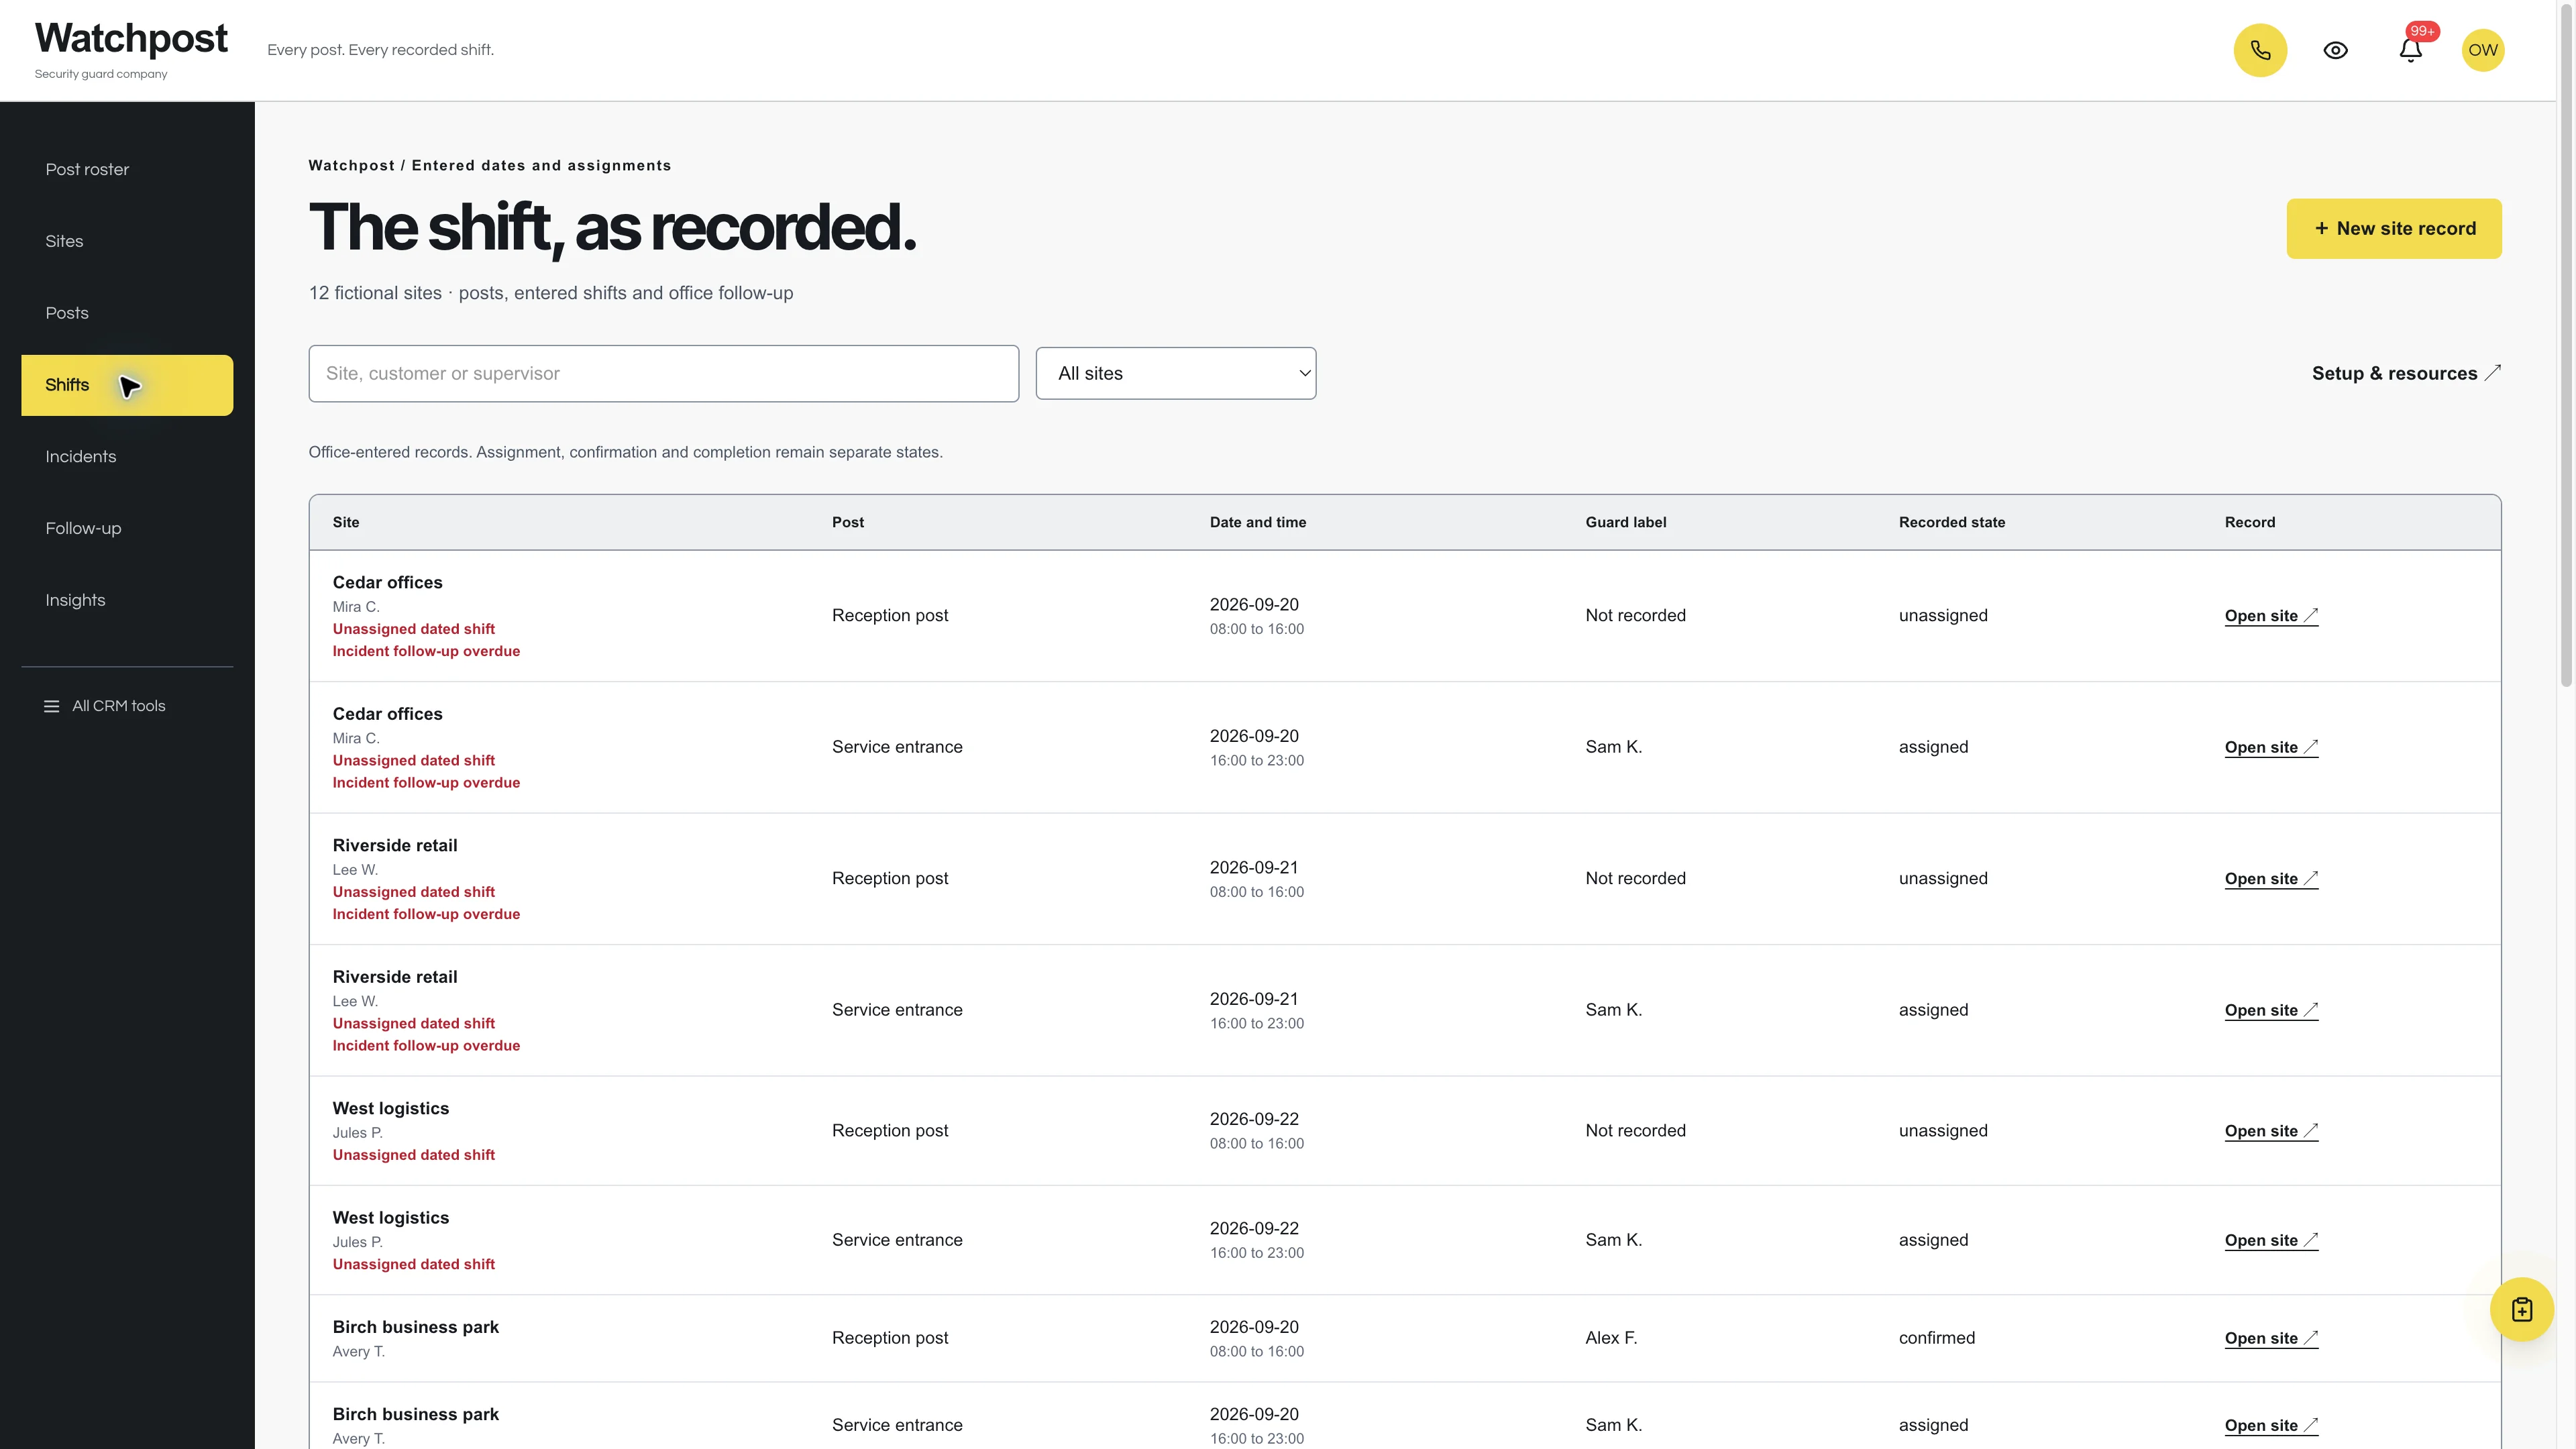Click the 2026-09-22 08:00 to 16:00 cell
Viewport: 2576px width, 1449px height.
(x=1256, y=1131)
